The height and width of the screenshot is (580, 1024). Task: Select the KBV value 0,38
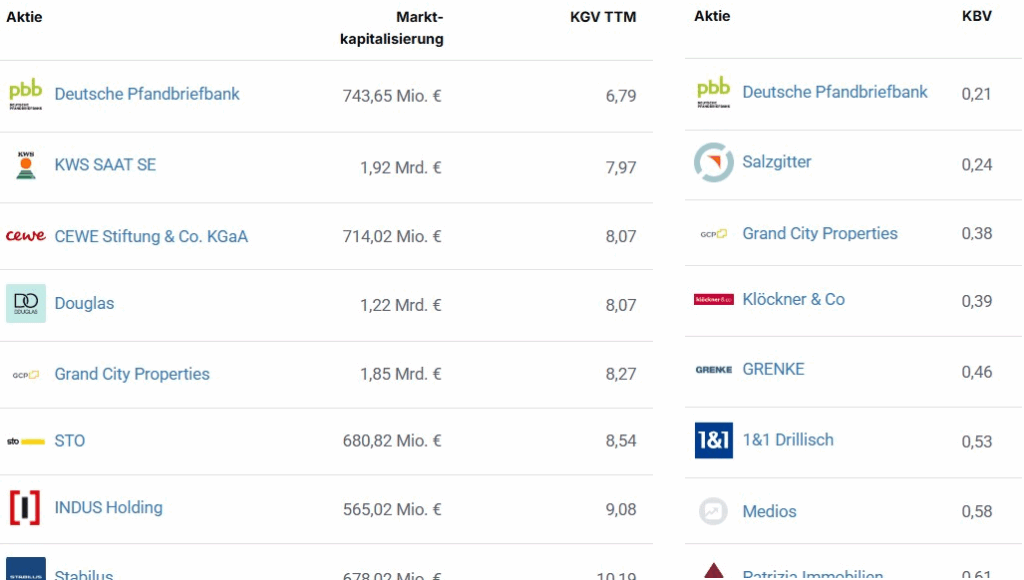tap(976, 234)
